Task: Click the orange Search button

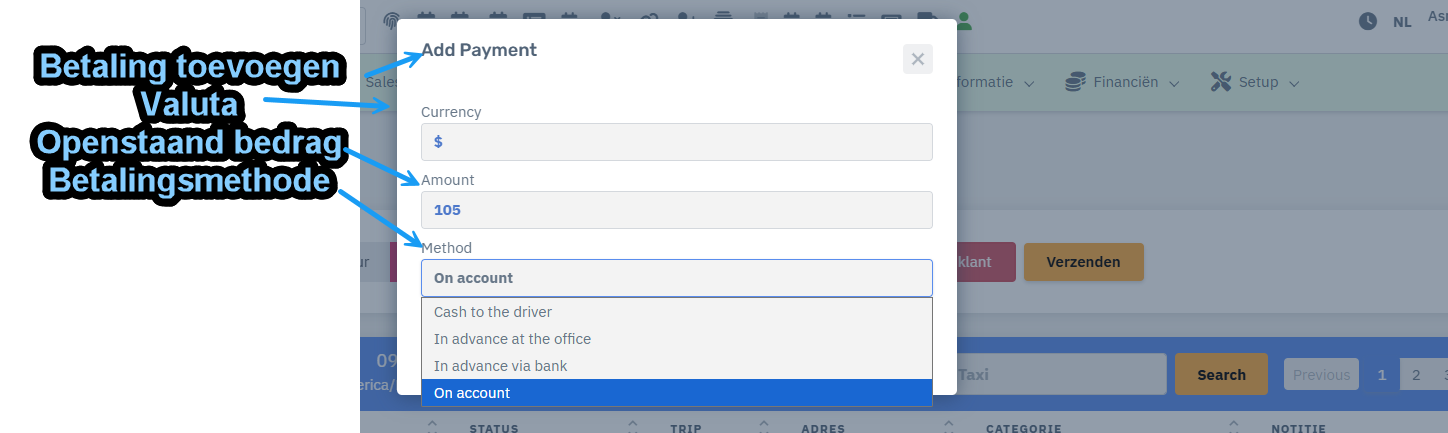Action: pyautogui.click(x=1221, y=375)
